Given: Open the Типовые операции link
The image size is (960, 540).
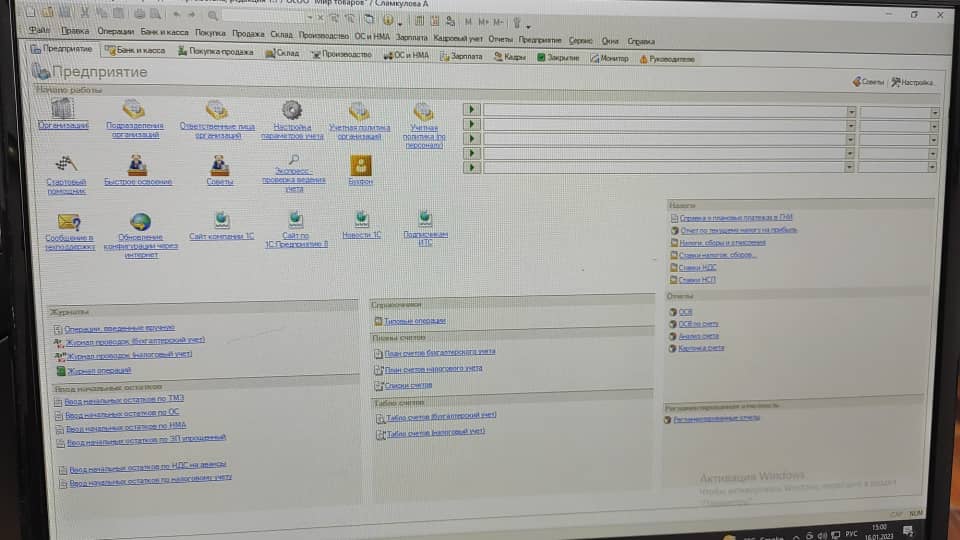Looking at the screenshot, I should coord(414,321).
